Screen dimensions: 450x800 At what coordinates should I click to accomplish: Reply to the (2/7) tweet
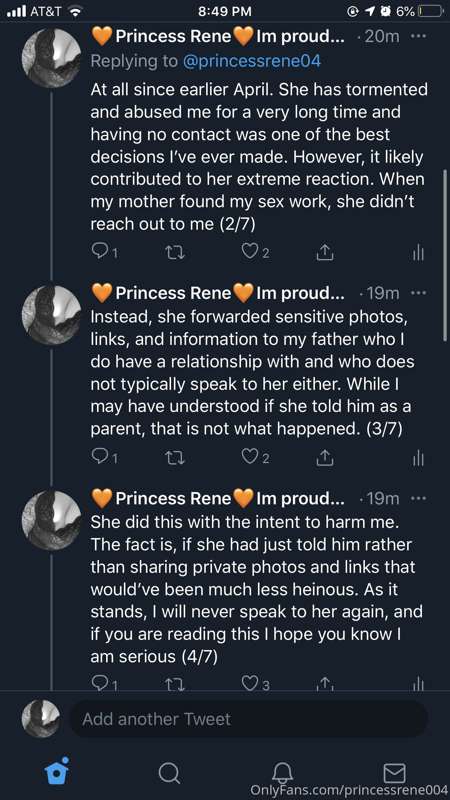click(98, 252)
